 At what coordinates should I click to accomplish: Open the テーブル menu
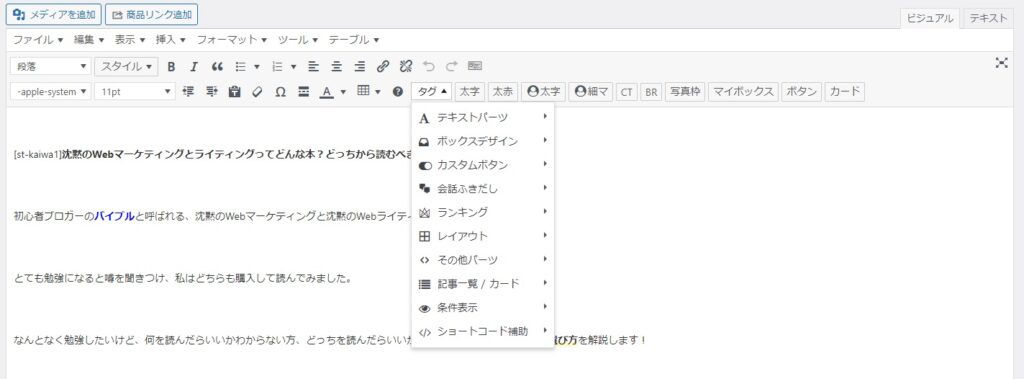point(353,40)
